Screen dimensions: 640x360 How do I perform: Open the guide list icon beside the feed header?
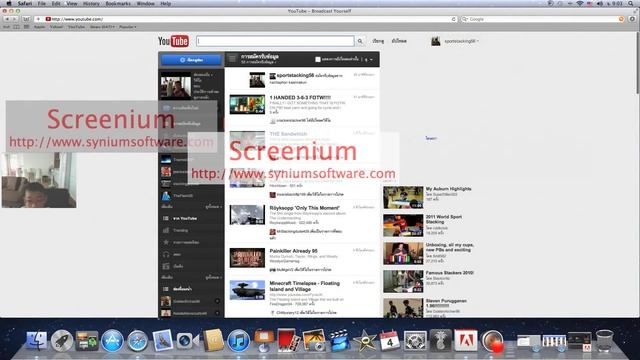tap(232, 59)
